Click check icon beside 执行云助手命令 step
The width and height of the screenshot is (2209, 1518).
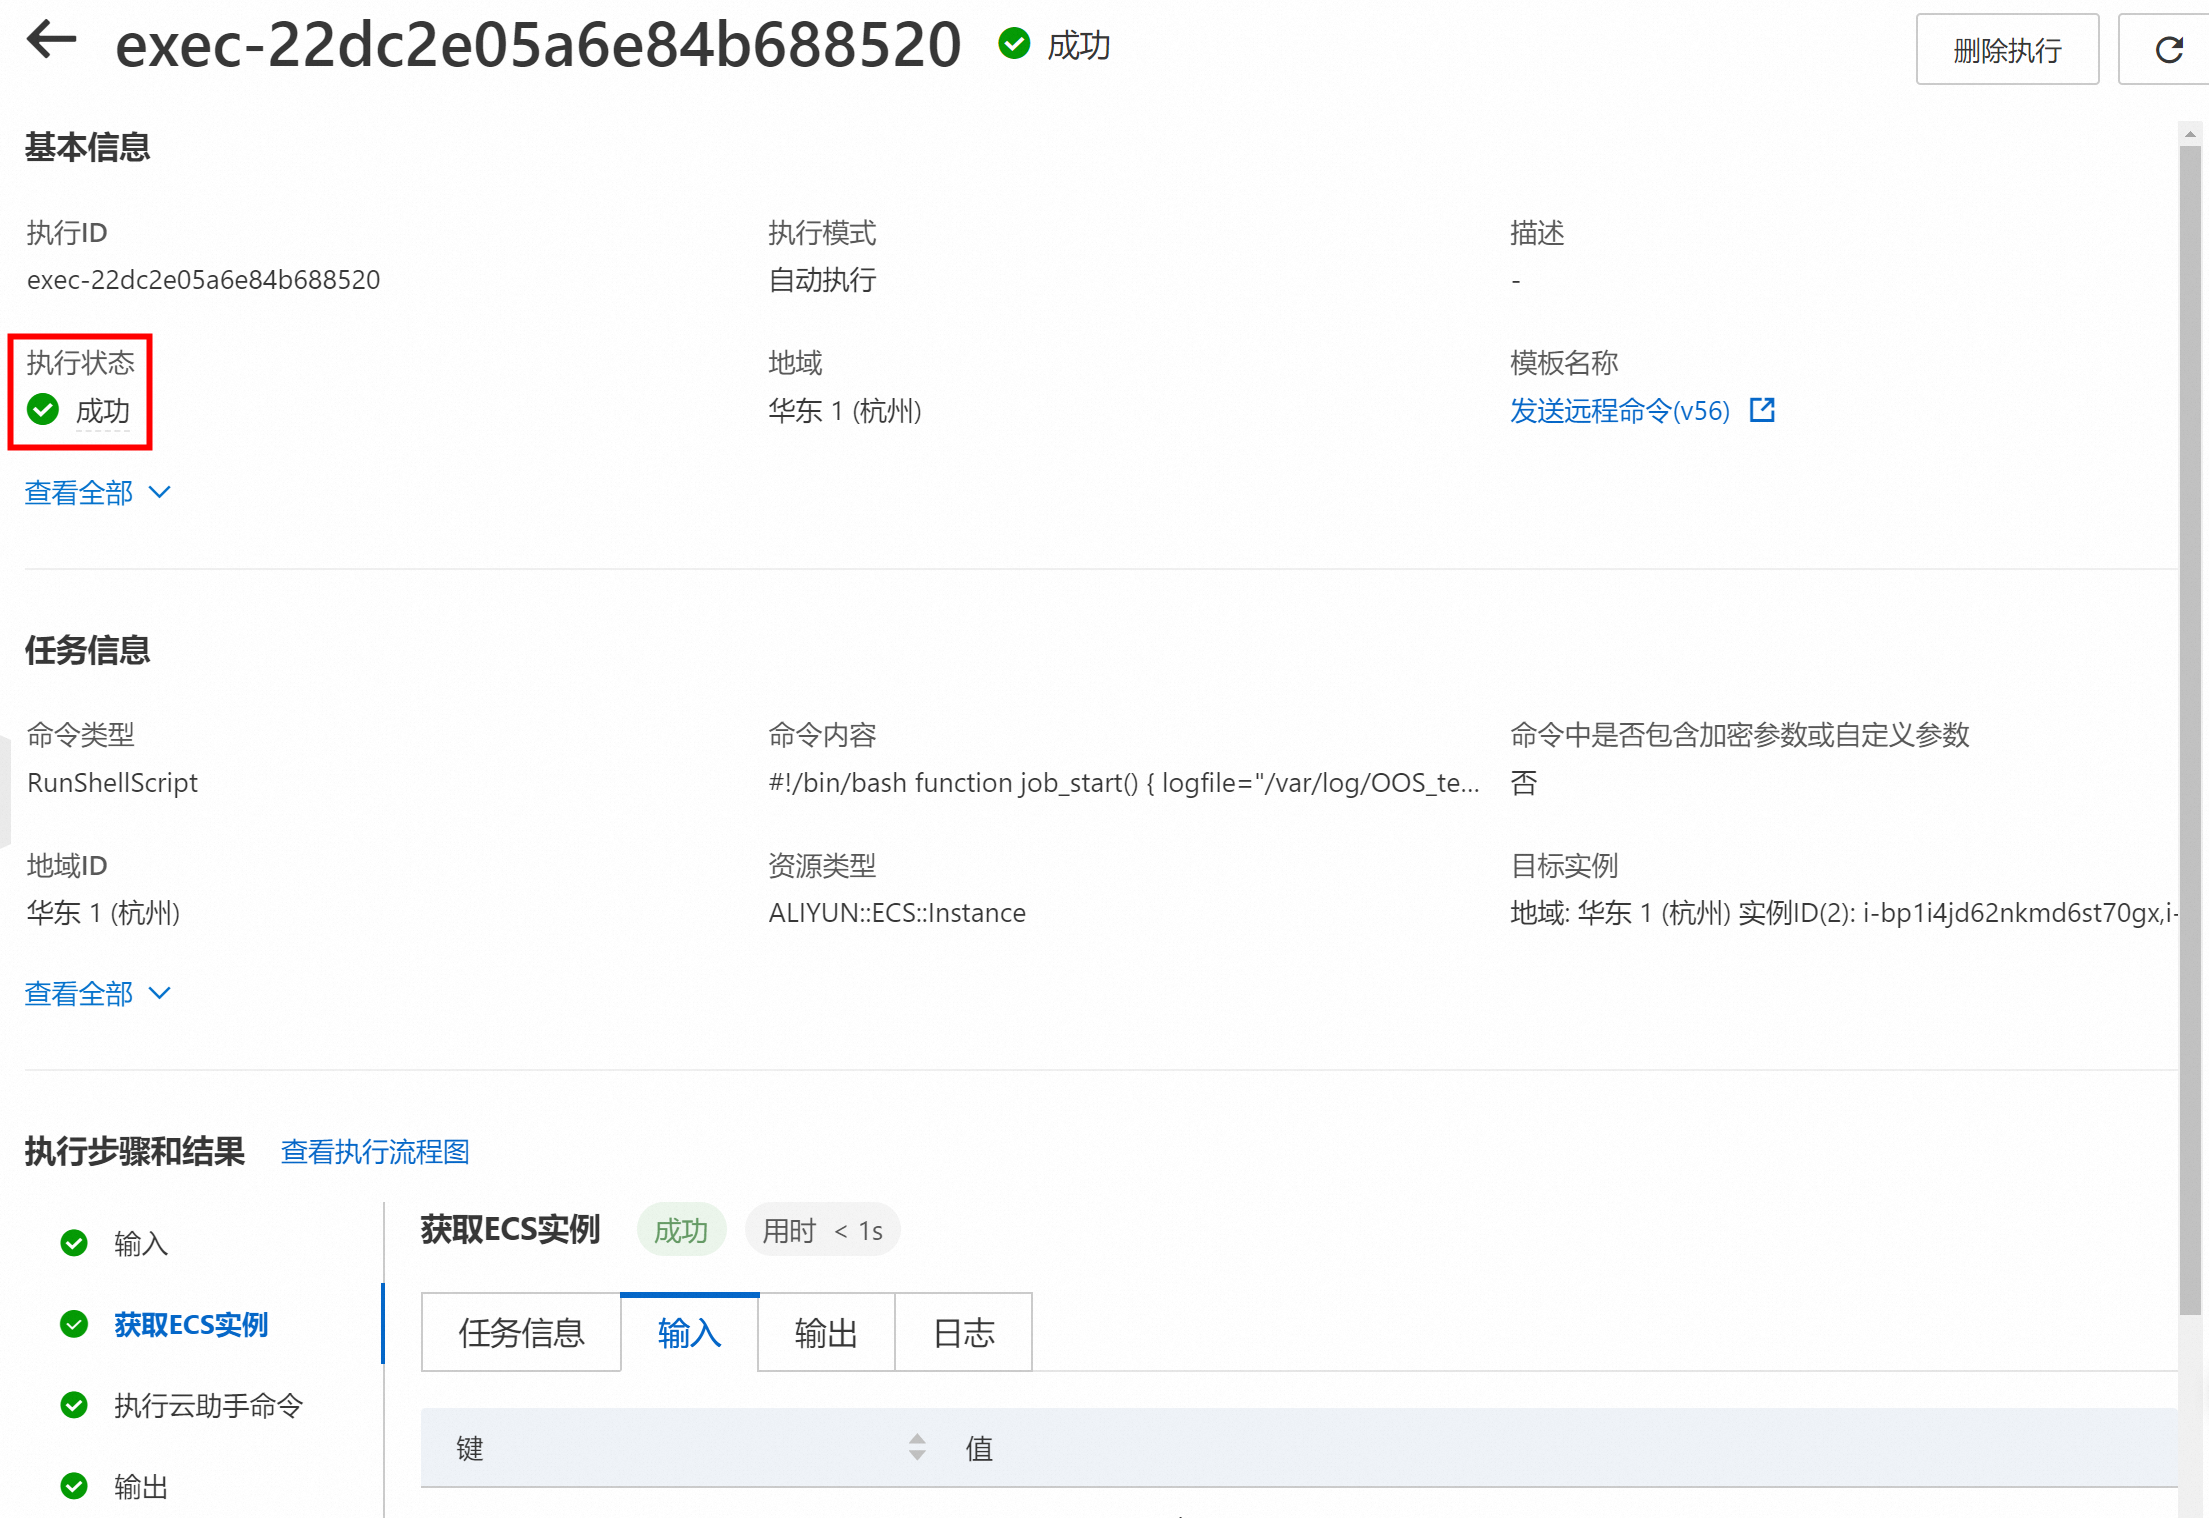pyautogui.click(x=74, y=1405)
